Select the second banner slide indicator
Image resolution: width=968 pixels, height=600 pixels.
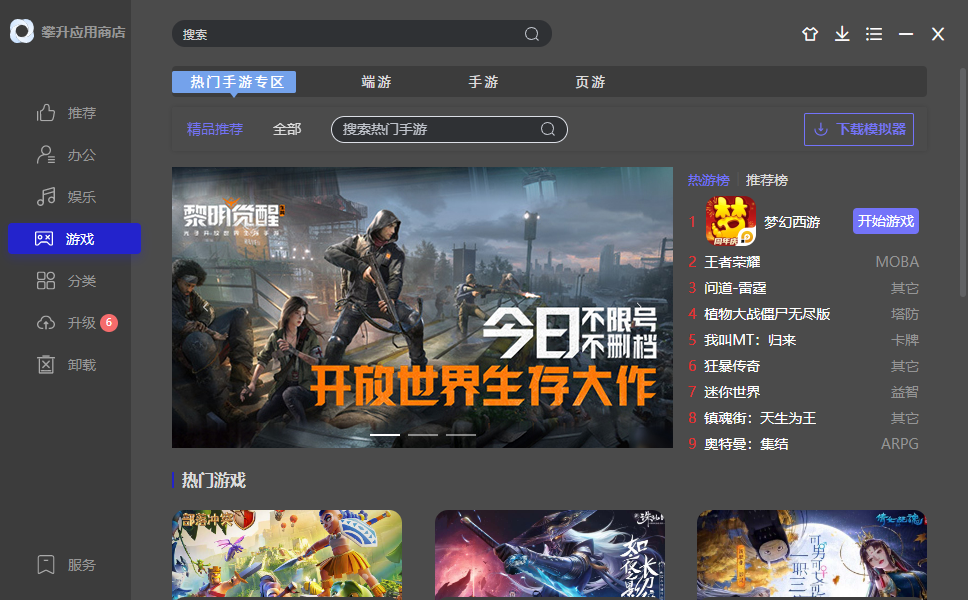coord(423,435)
